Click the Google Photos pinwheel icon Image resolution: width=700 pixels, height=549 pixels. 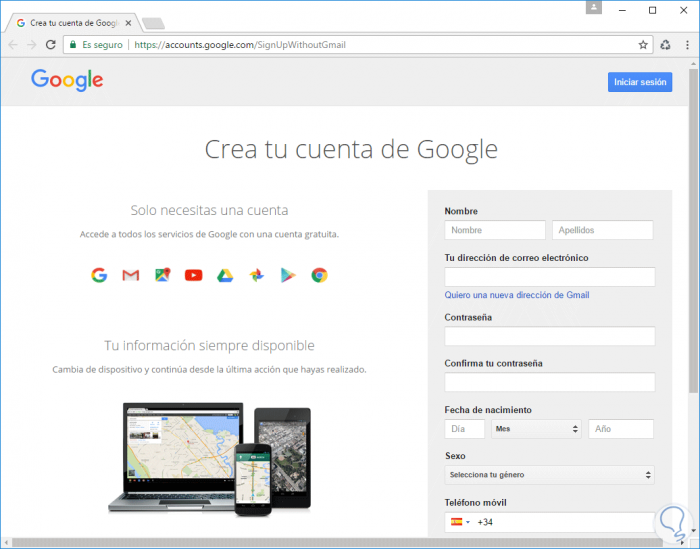[256, 275]
